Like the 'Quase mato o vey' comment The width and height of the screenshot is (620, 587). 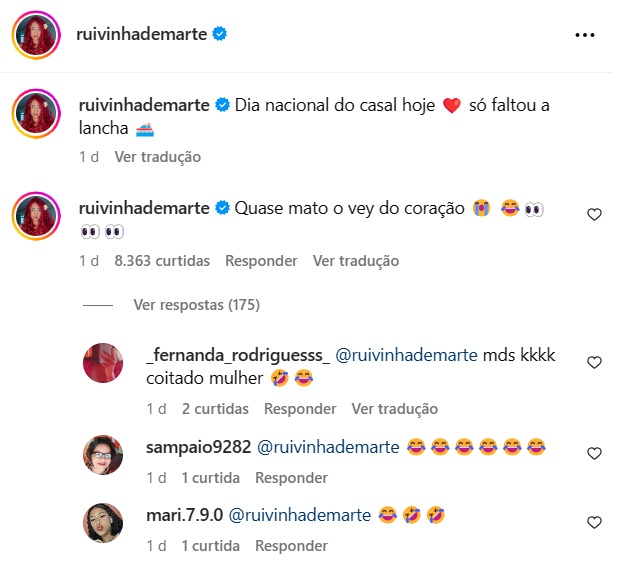click(594, 214)
